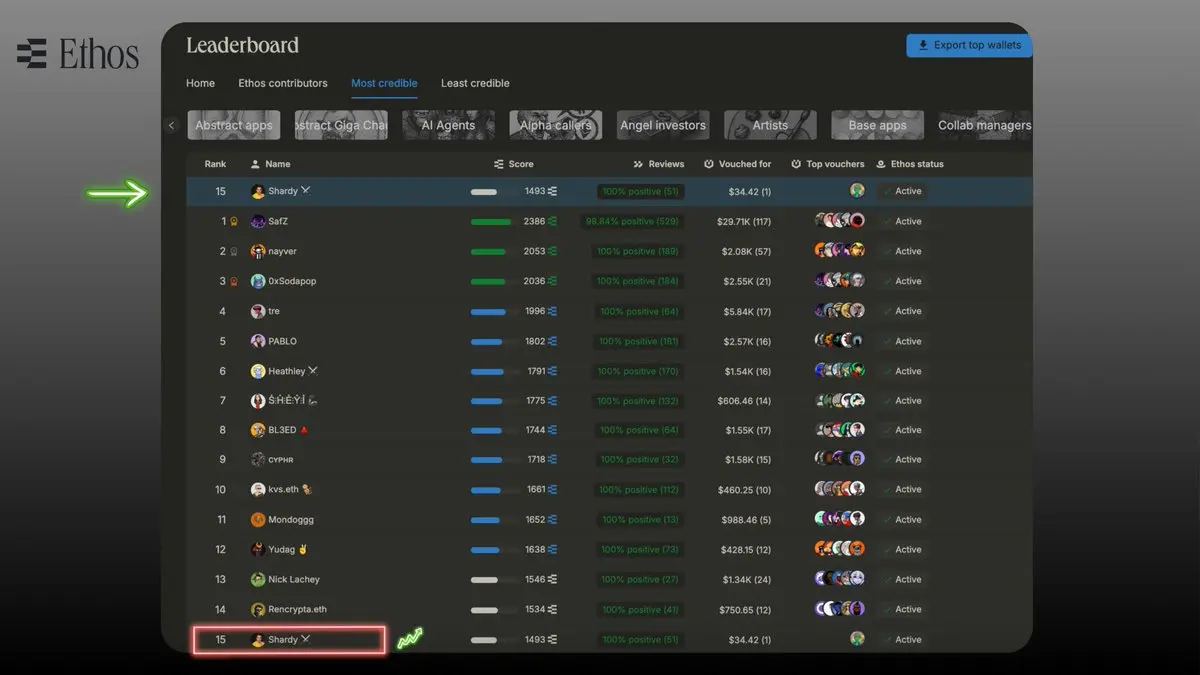
Task: Click the Ethos status column header
Action: (910, 164)
